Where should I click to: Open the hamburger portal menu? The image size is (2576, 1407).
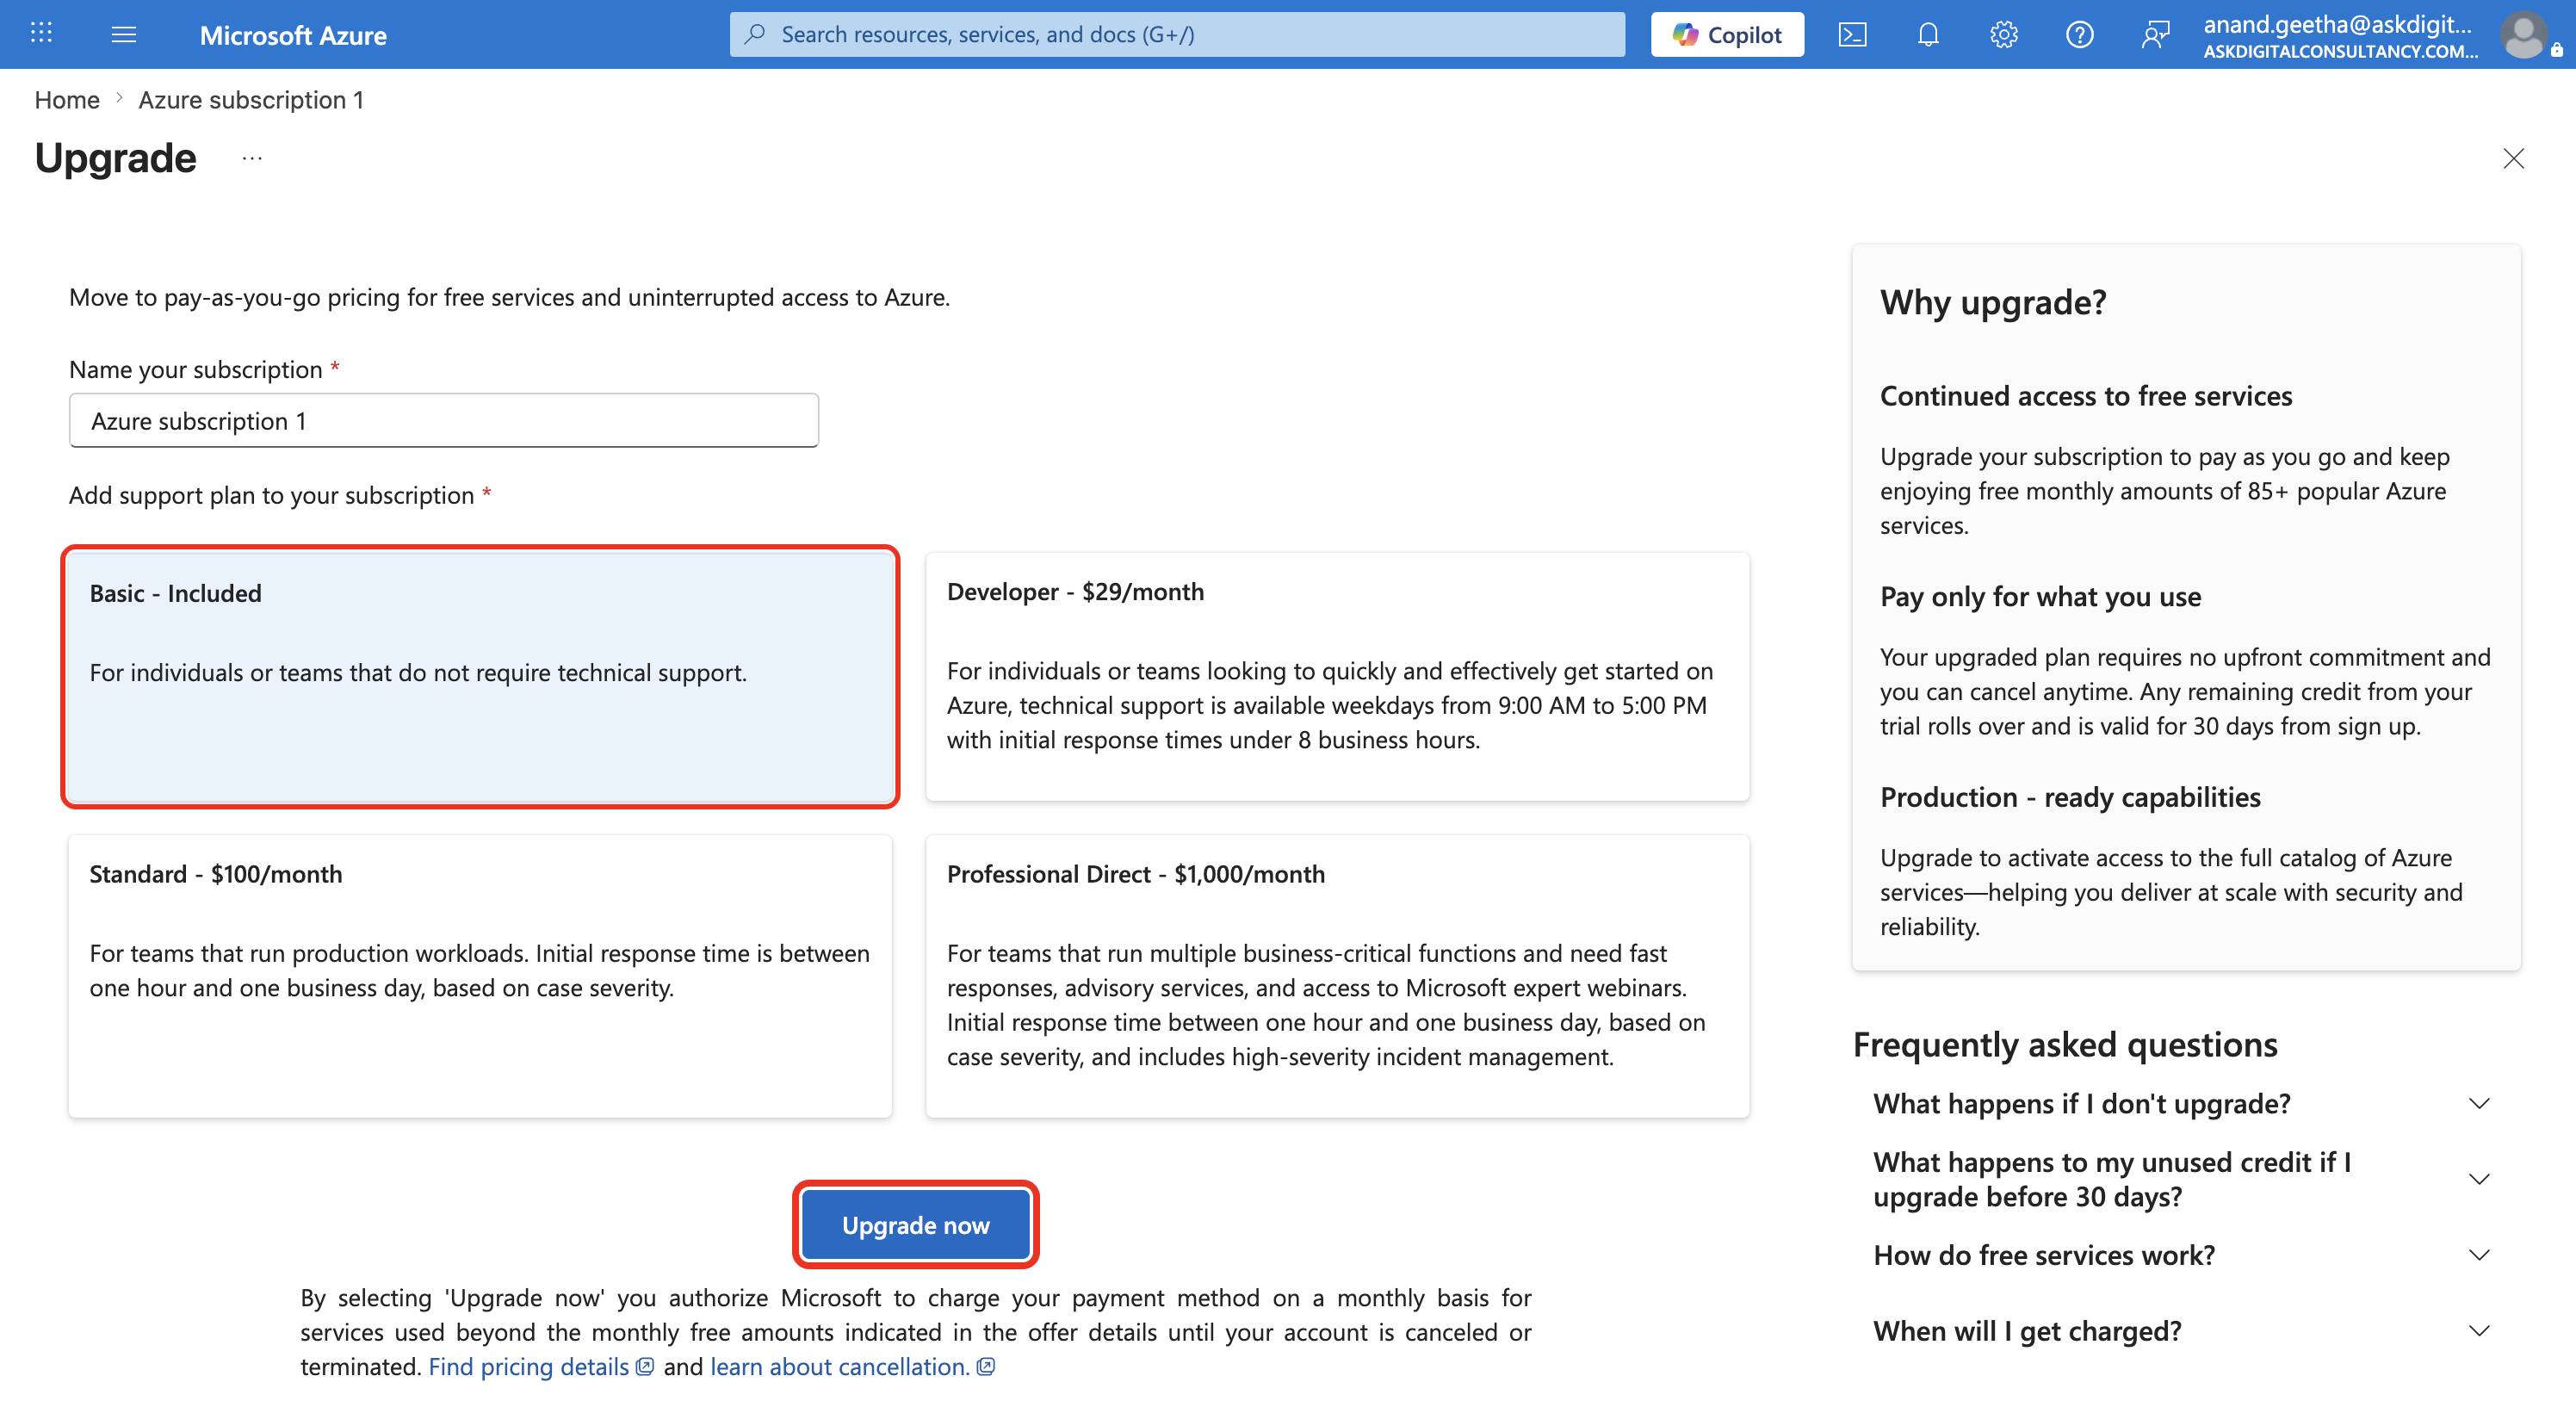124,35
